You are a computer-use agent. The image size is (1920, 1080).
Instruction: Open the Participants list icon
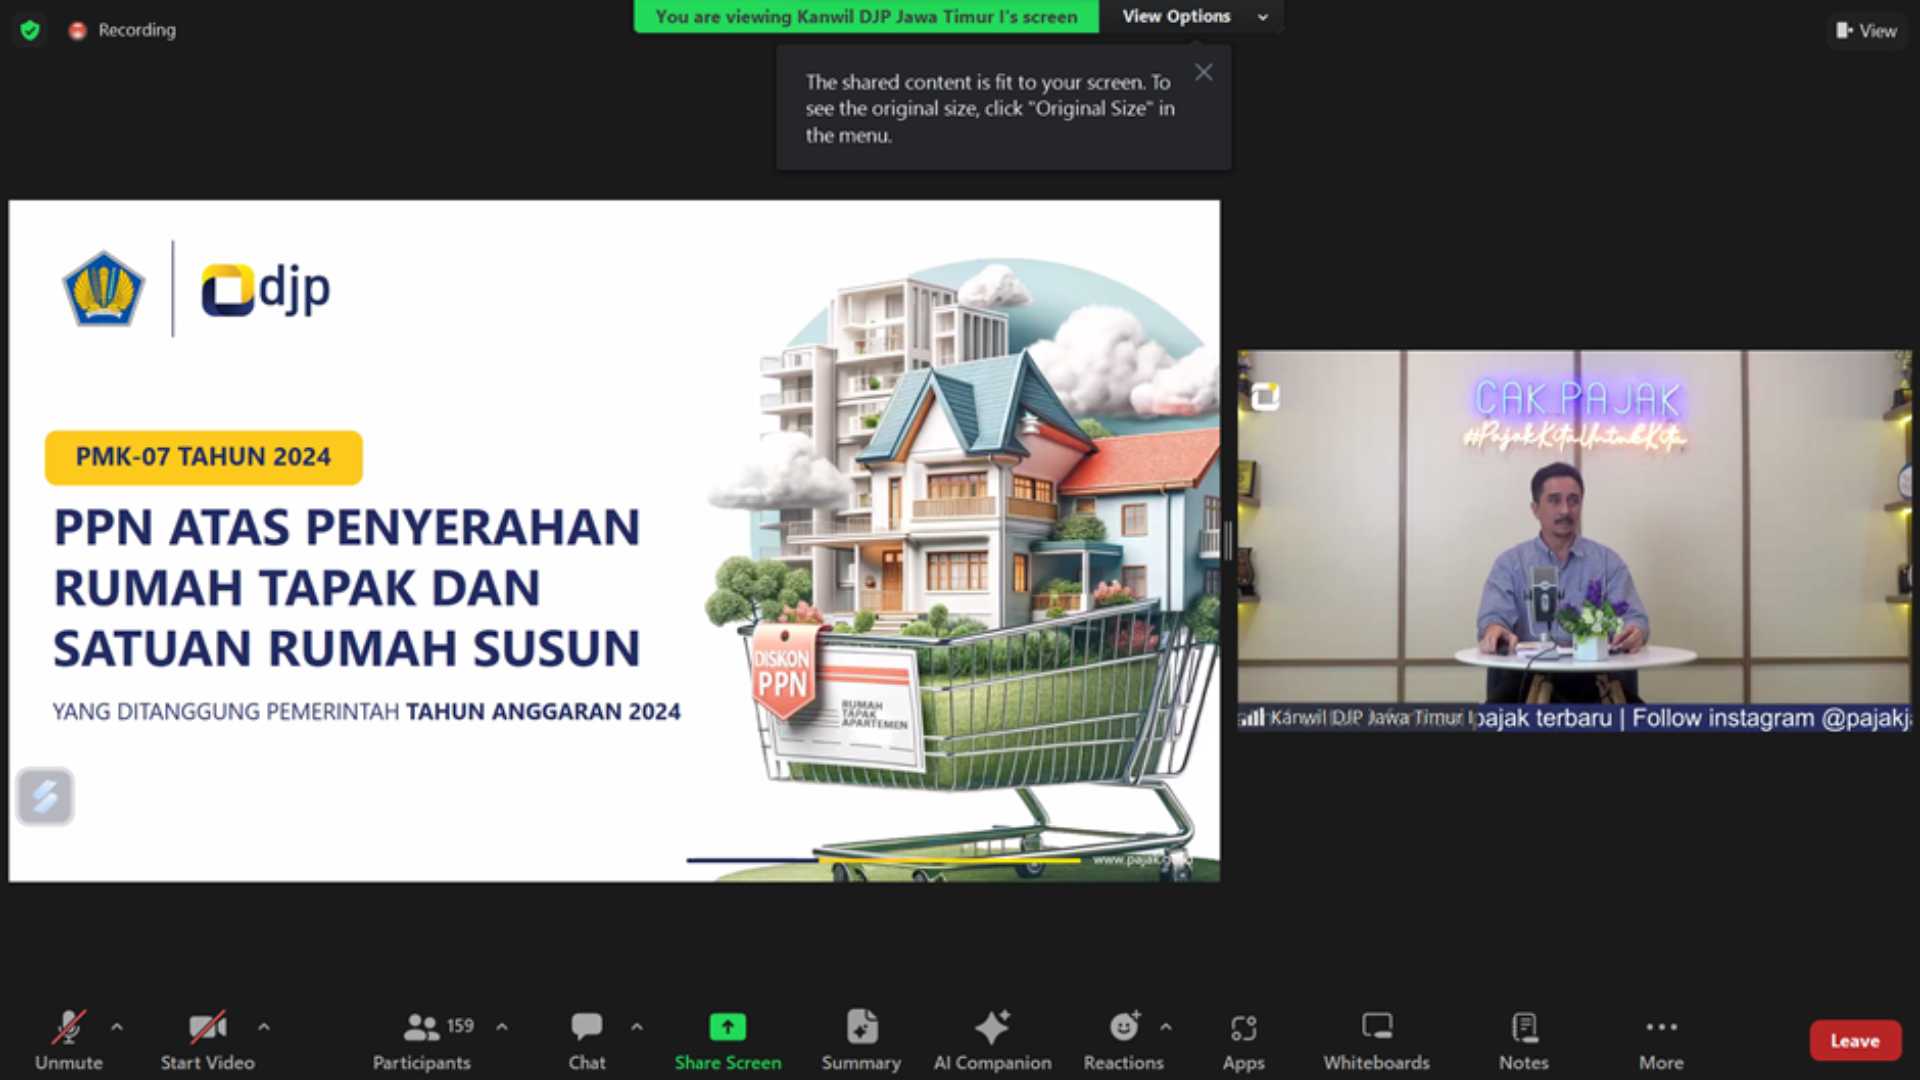pyautogui.click(x=421, y=1027)
